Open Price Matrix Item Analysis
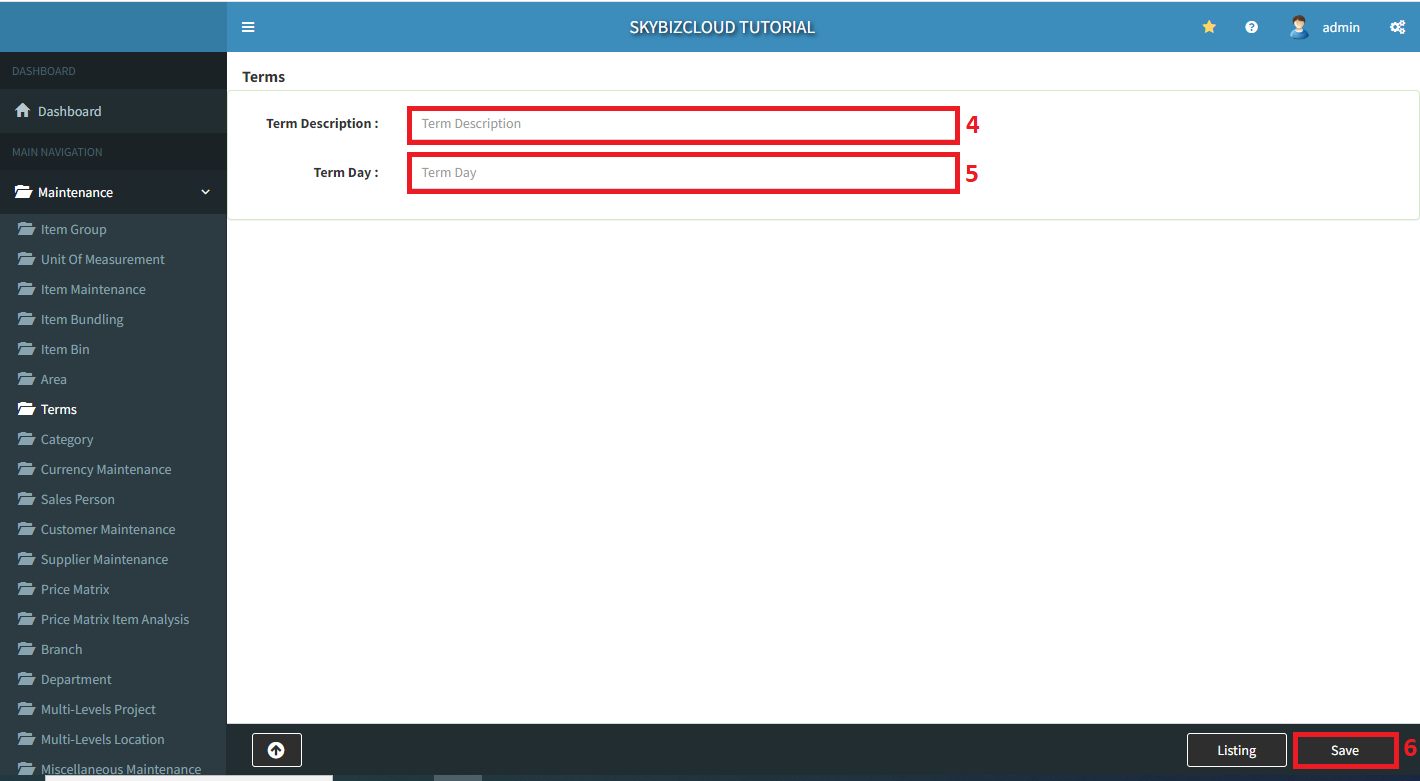1420x781 pixels. point(115,619)
